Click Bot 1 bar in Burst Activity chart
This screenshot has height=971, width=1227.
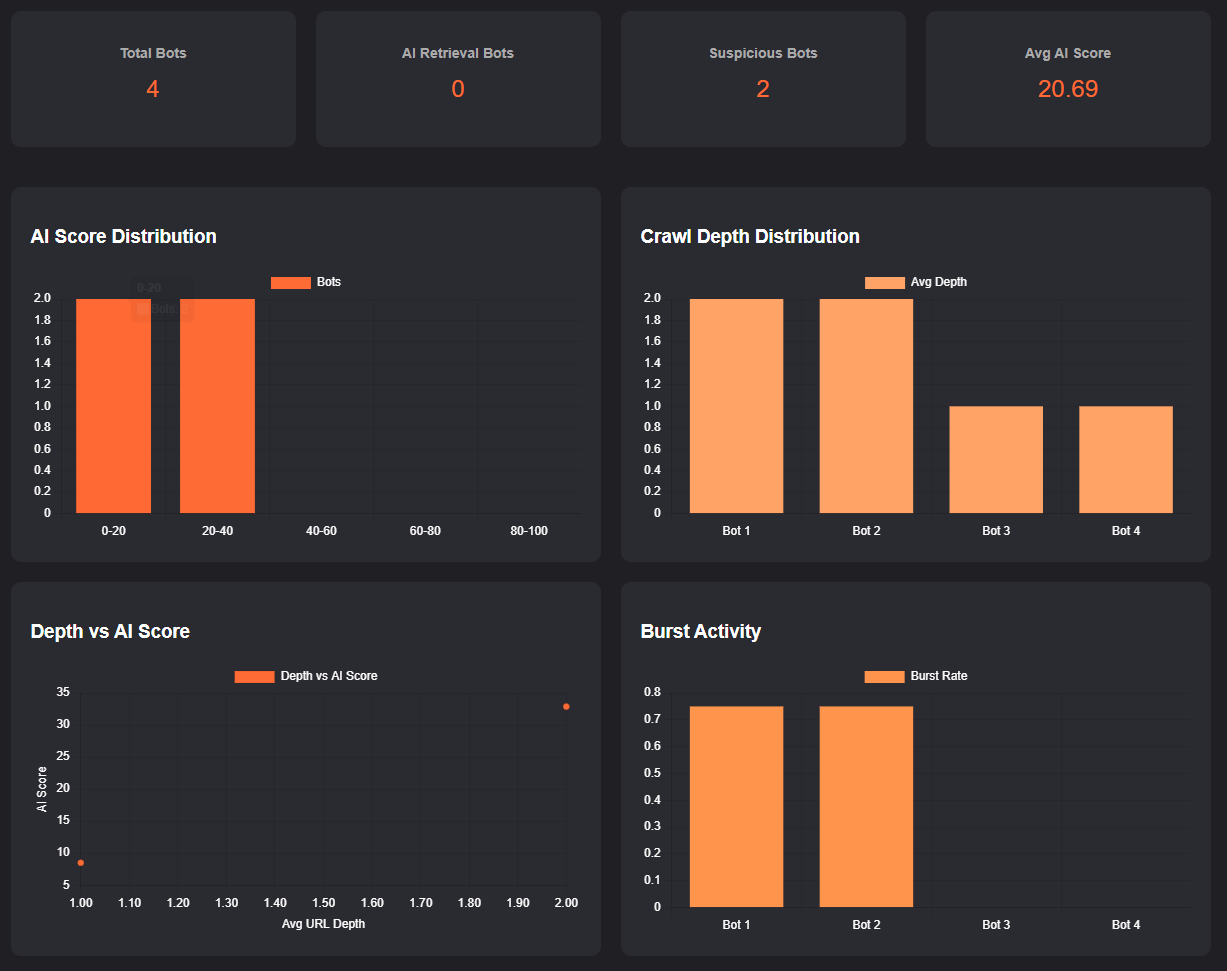coord(736,806)
